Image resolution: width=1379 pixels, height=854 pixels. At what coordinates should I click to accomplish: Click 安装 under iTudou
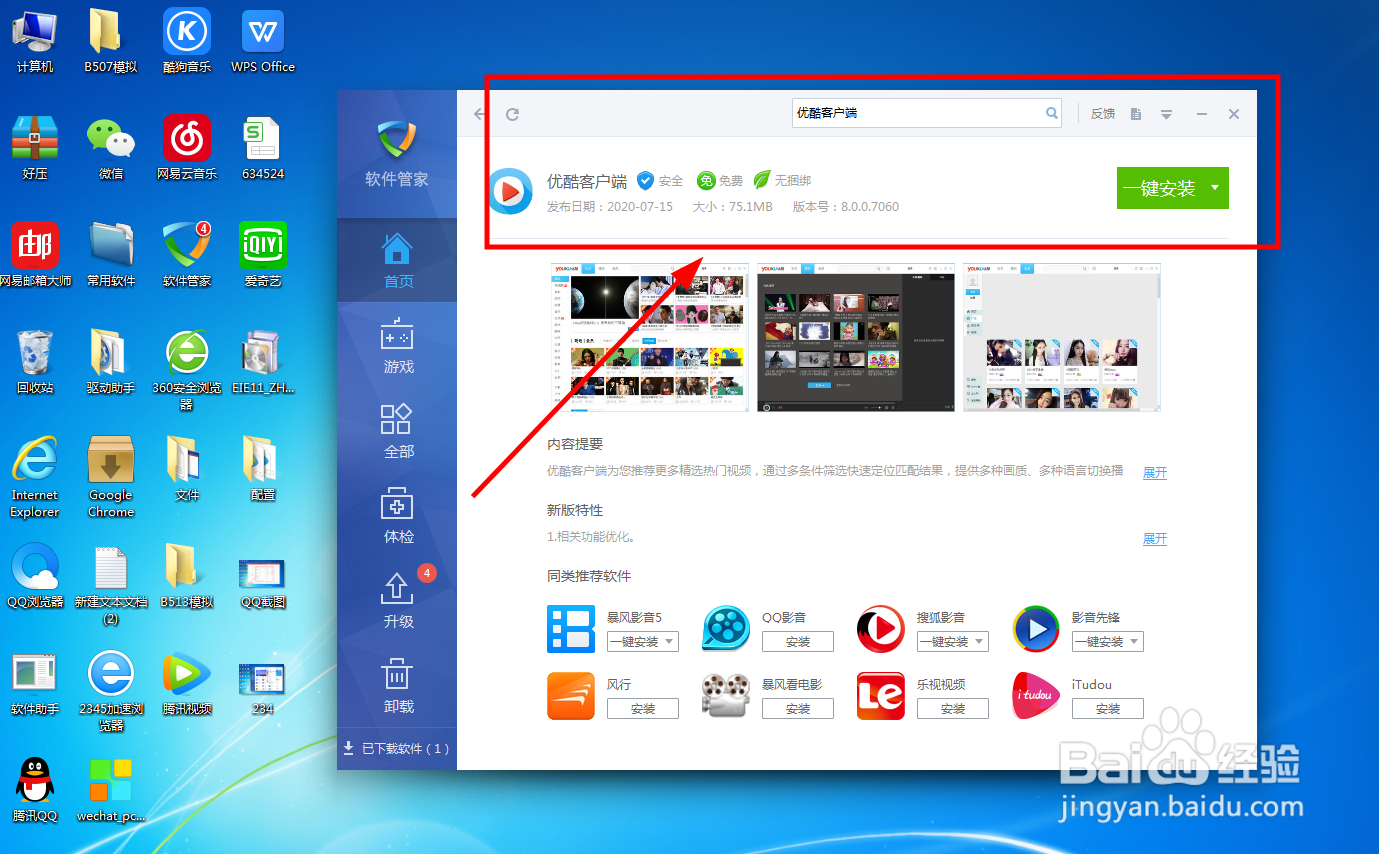click(1108, 708)
